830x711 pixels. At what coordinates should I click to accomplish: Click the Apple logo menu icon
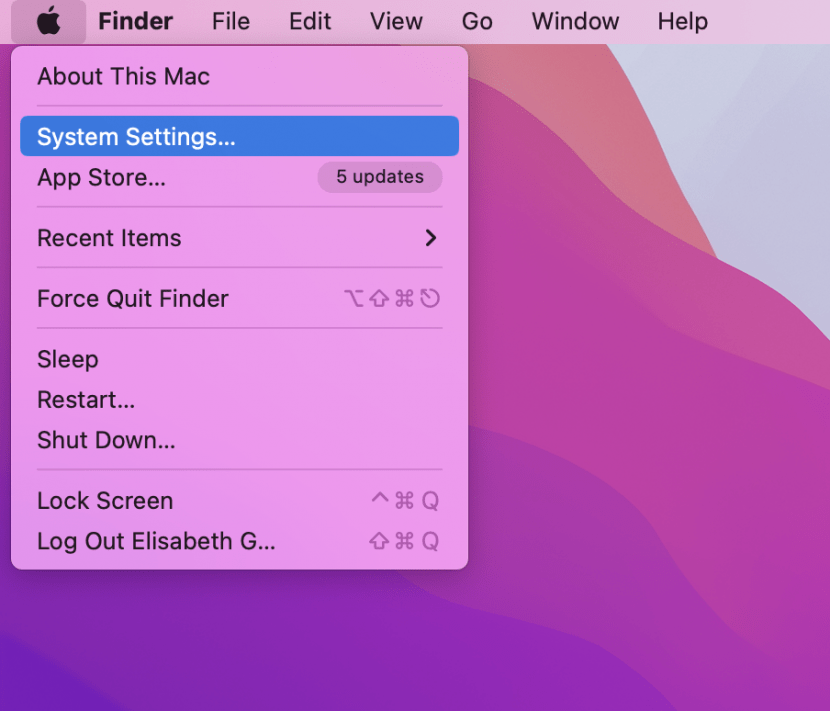click(x=48, y=21)
